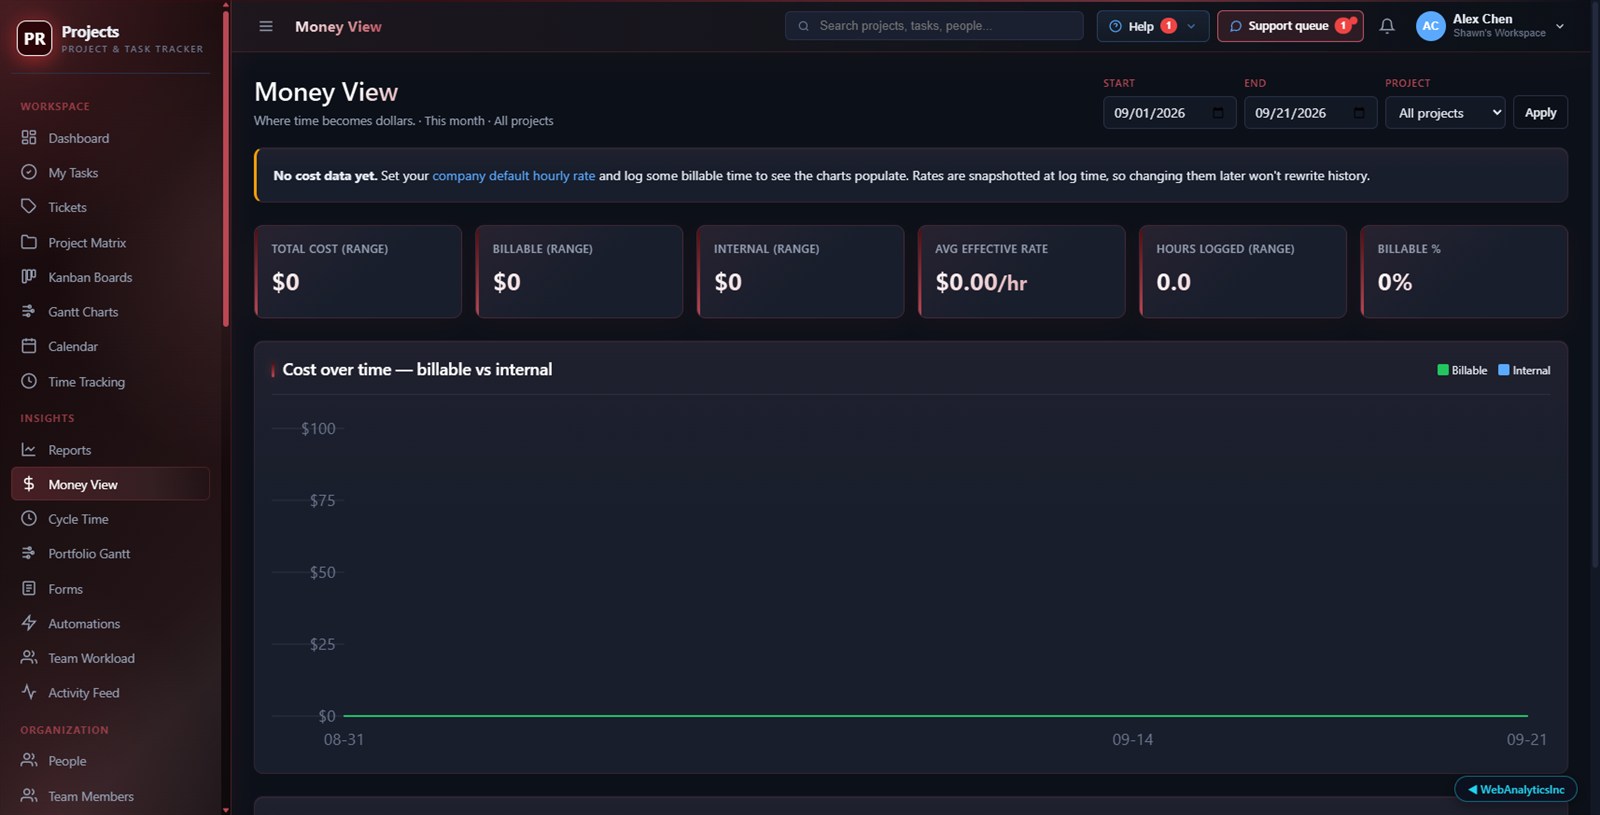Click the Activity Feed pulse icon
Viewport: 1600px width, 815px height.
click(29, 692)
